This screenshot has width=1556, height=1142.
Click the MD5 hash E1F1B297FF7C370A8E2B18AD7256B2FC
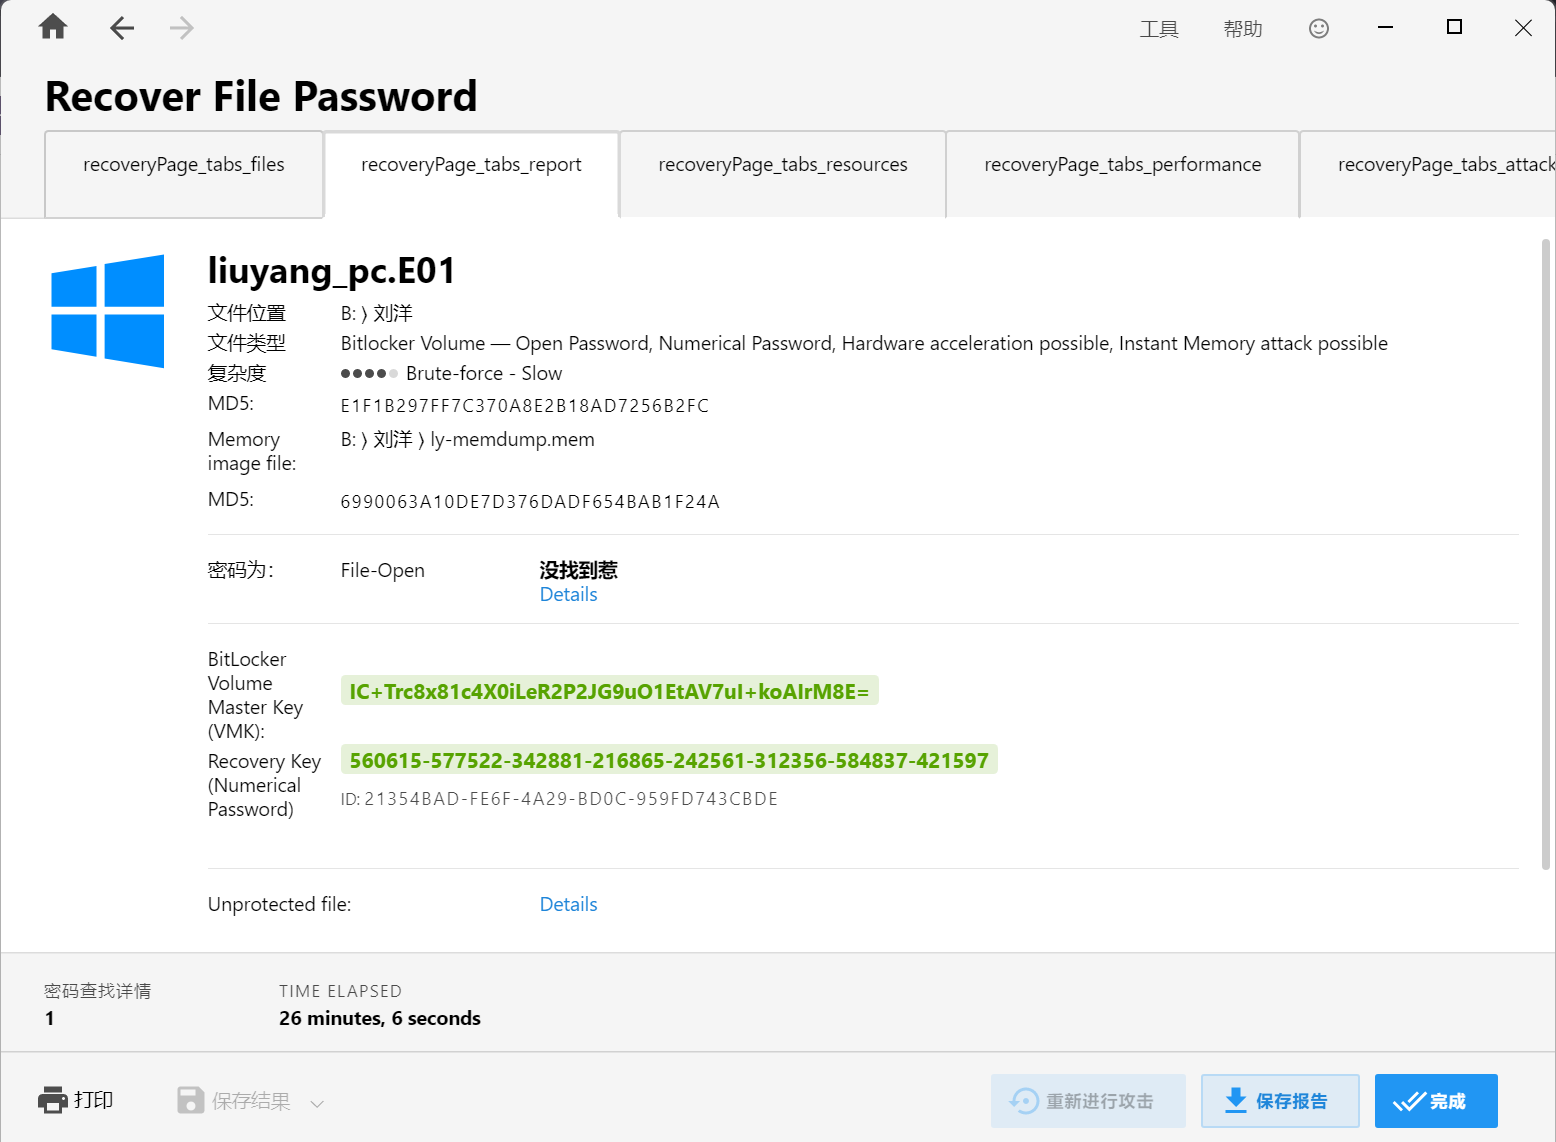click(x=525, y=406)
